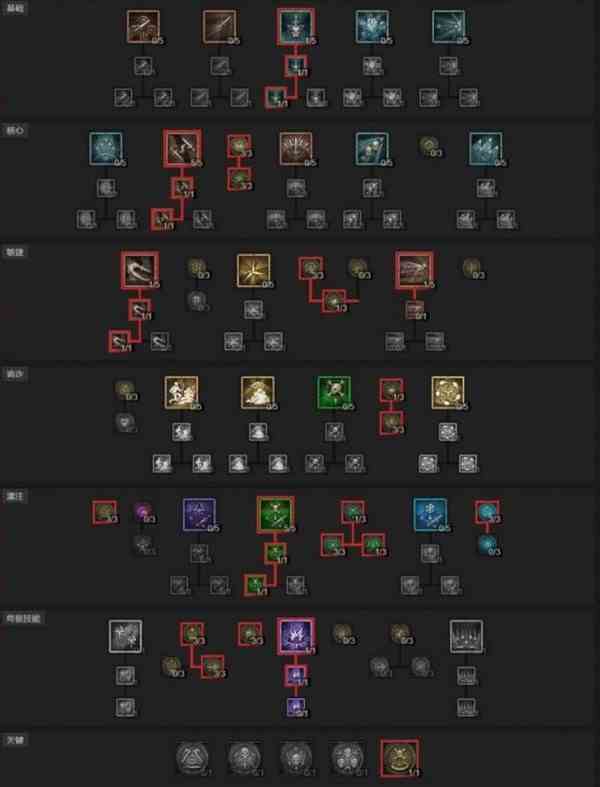This screenshot has height=787, width=600.
Task: Select the red-outlined green imbuement skill
Action: coord(275,514)
